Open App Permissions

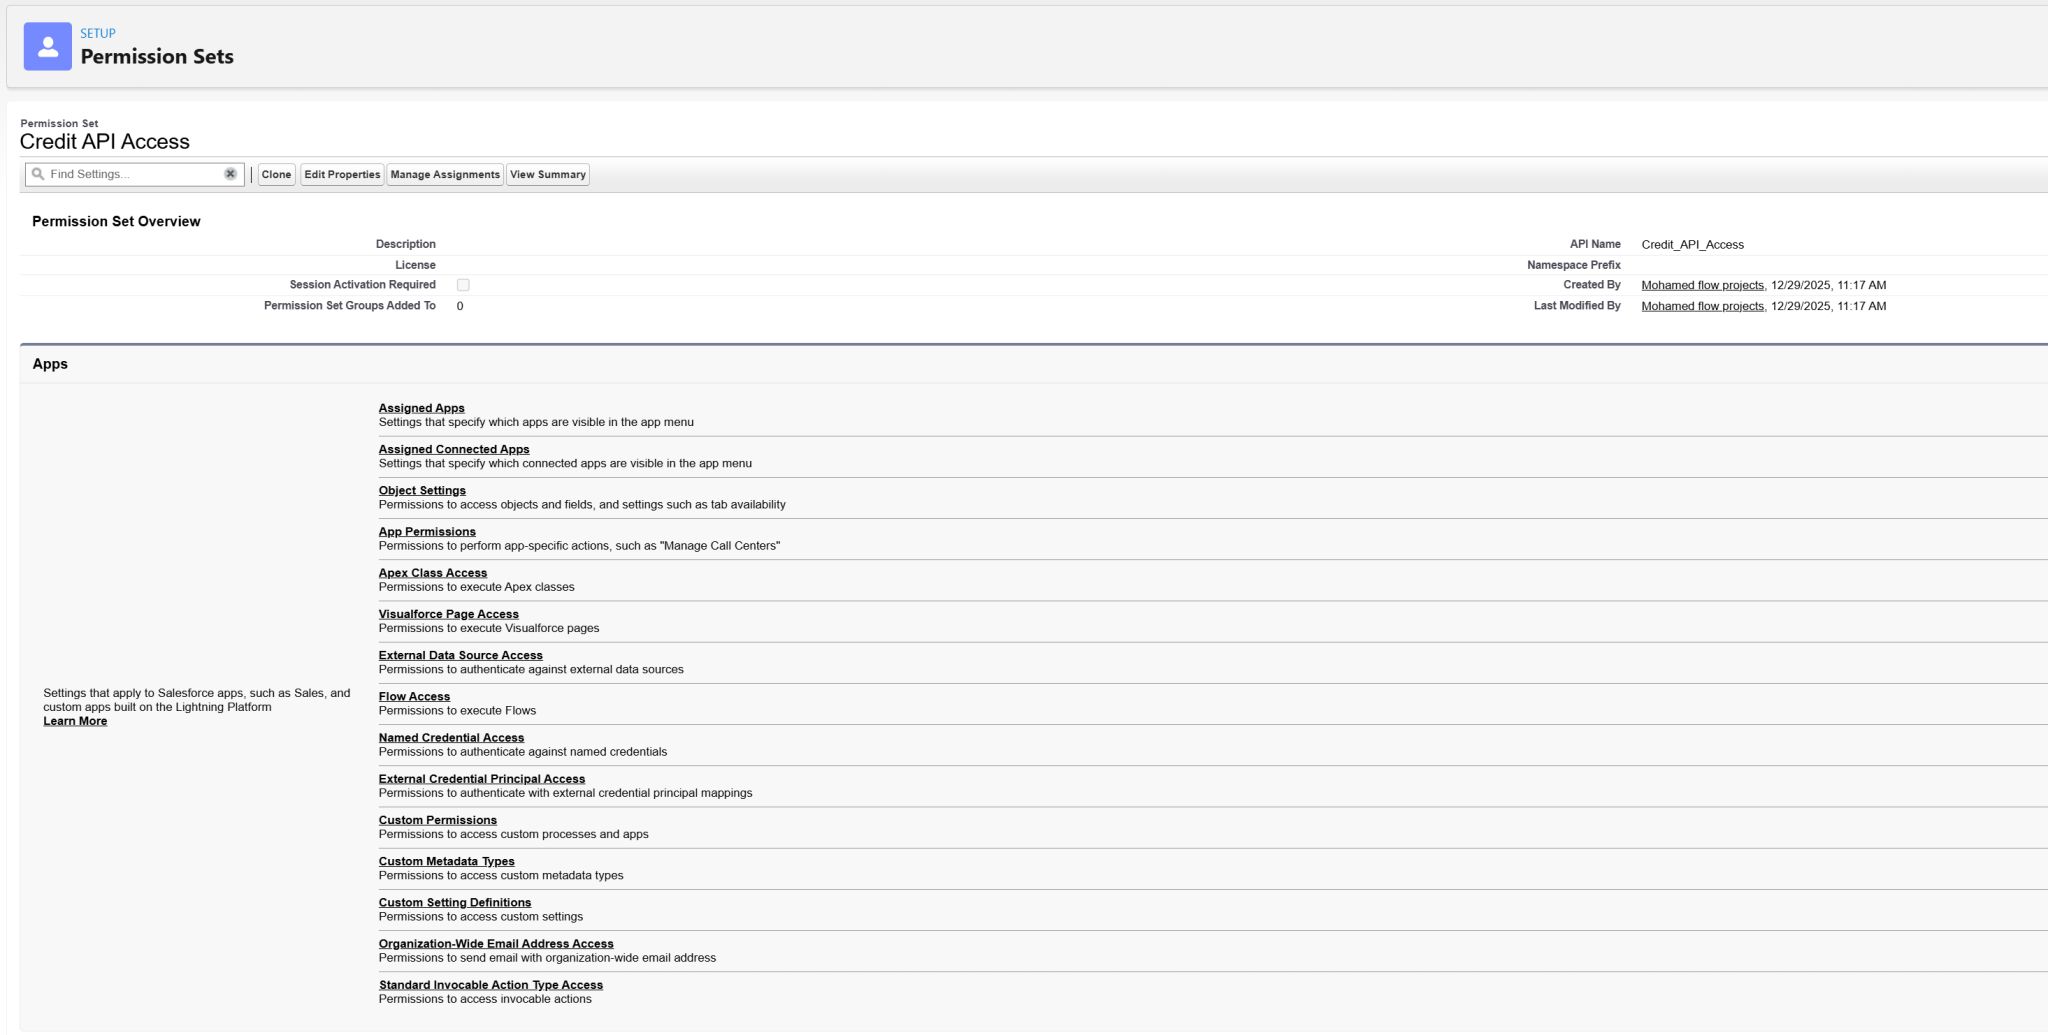[427, 531]
